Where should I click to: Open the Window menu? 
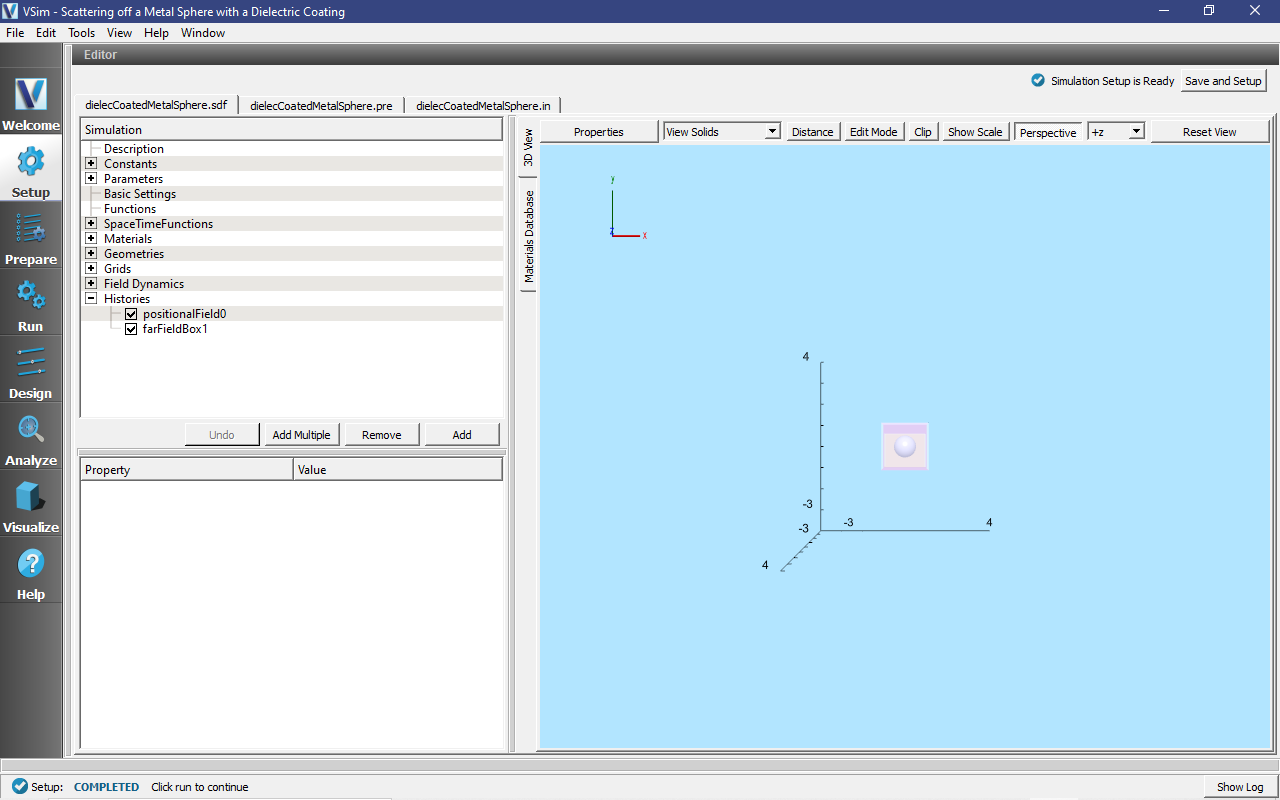tap(203, 33)
